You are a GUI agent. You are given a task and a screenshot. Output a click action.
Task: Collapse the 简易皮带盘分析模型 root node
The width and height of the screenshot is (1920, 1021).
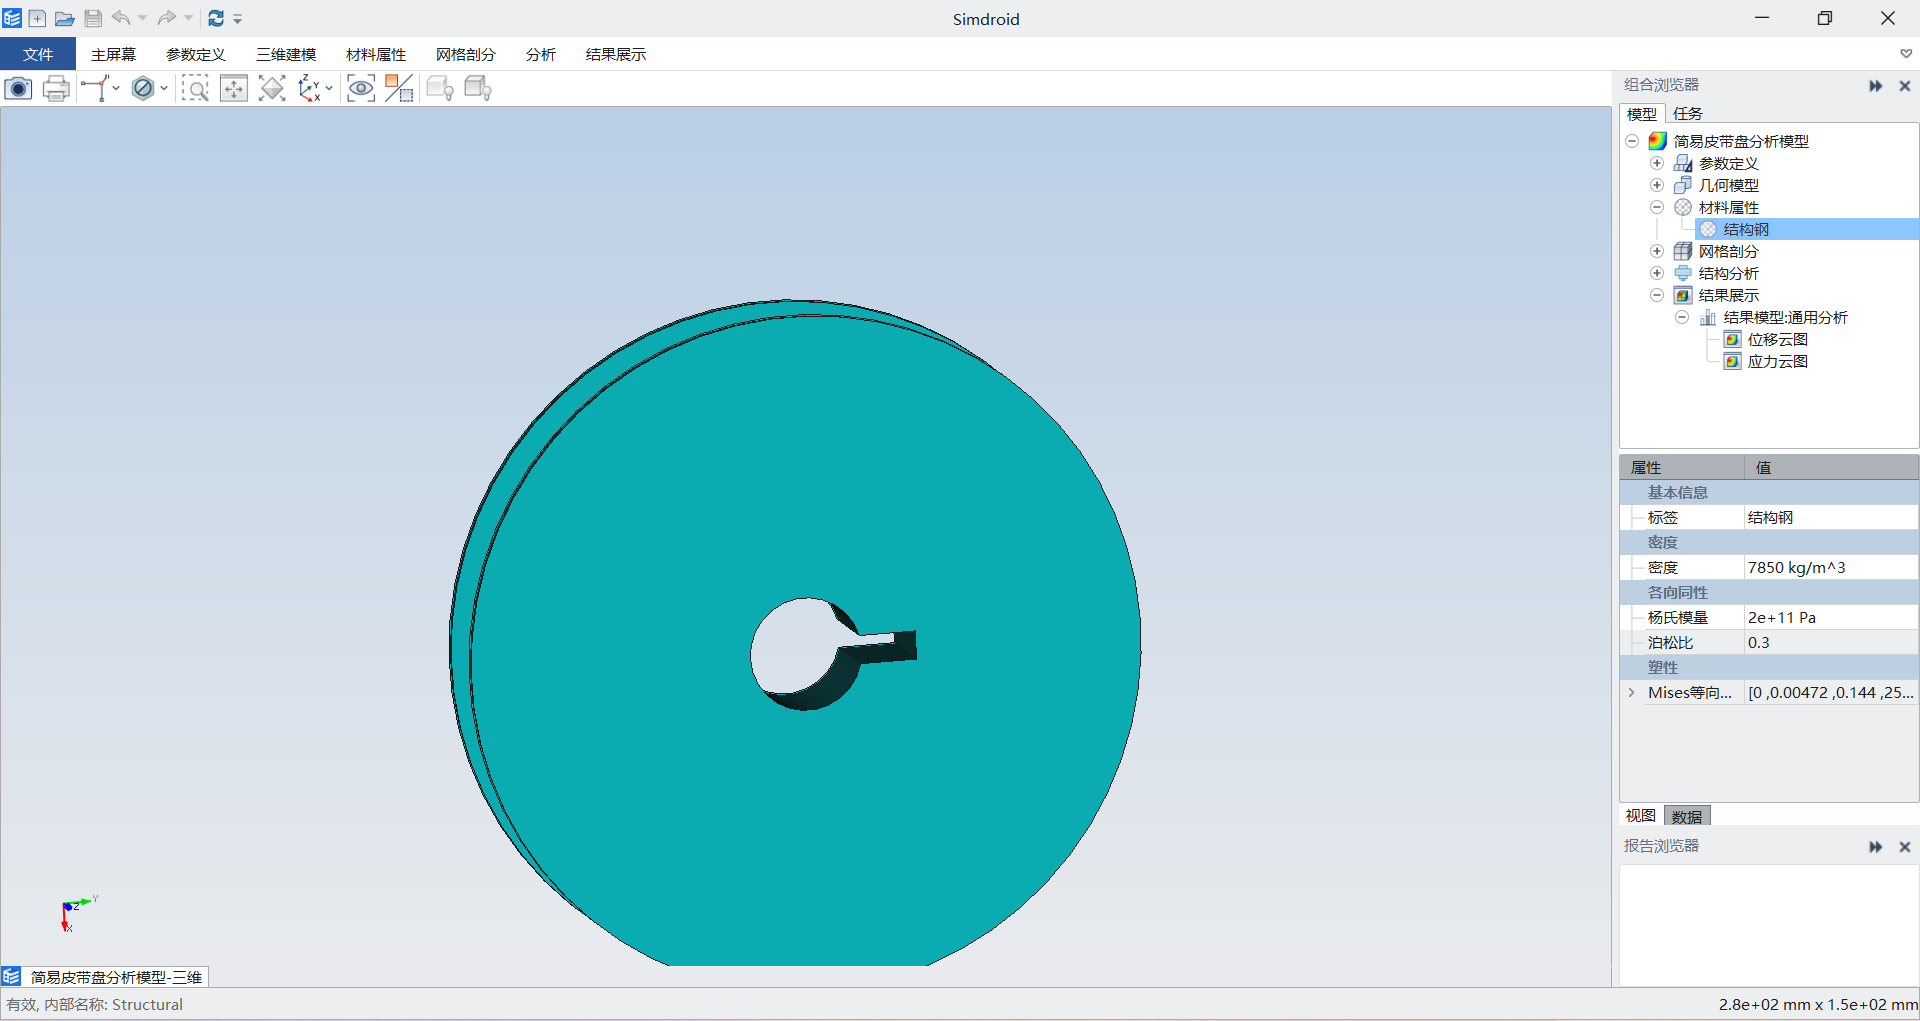point(1632,141)
